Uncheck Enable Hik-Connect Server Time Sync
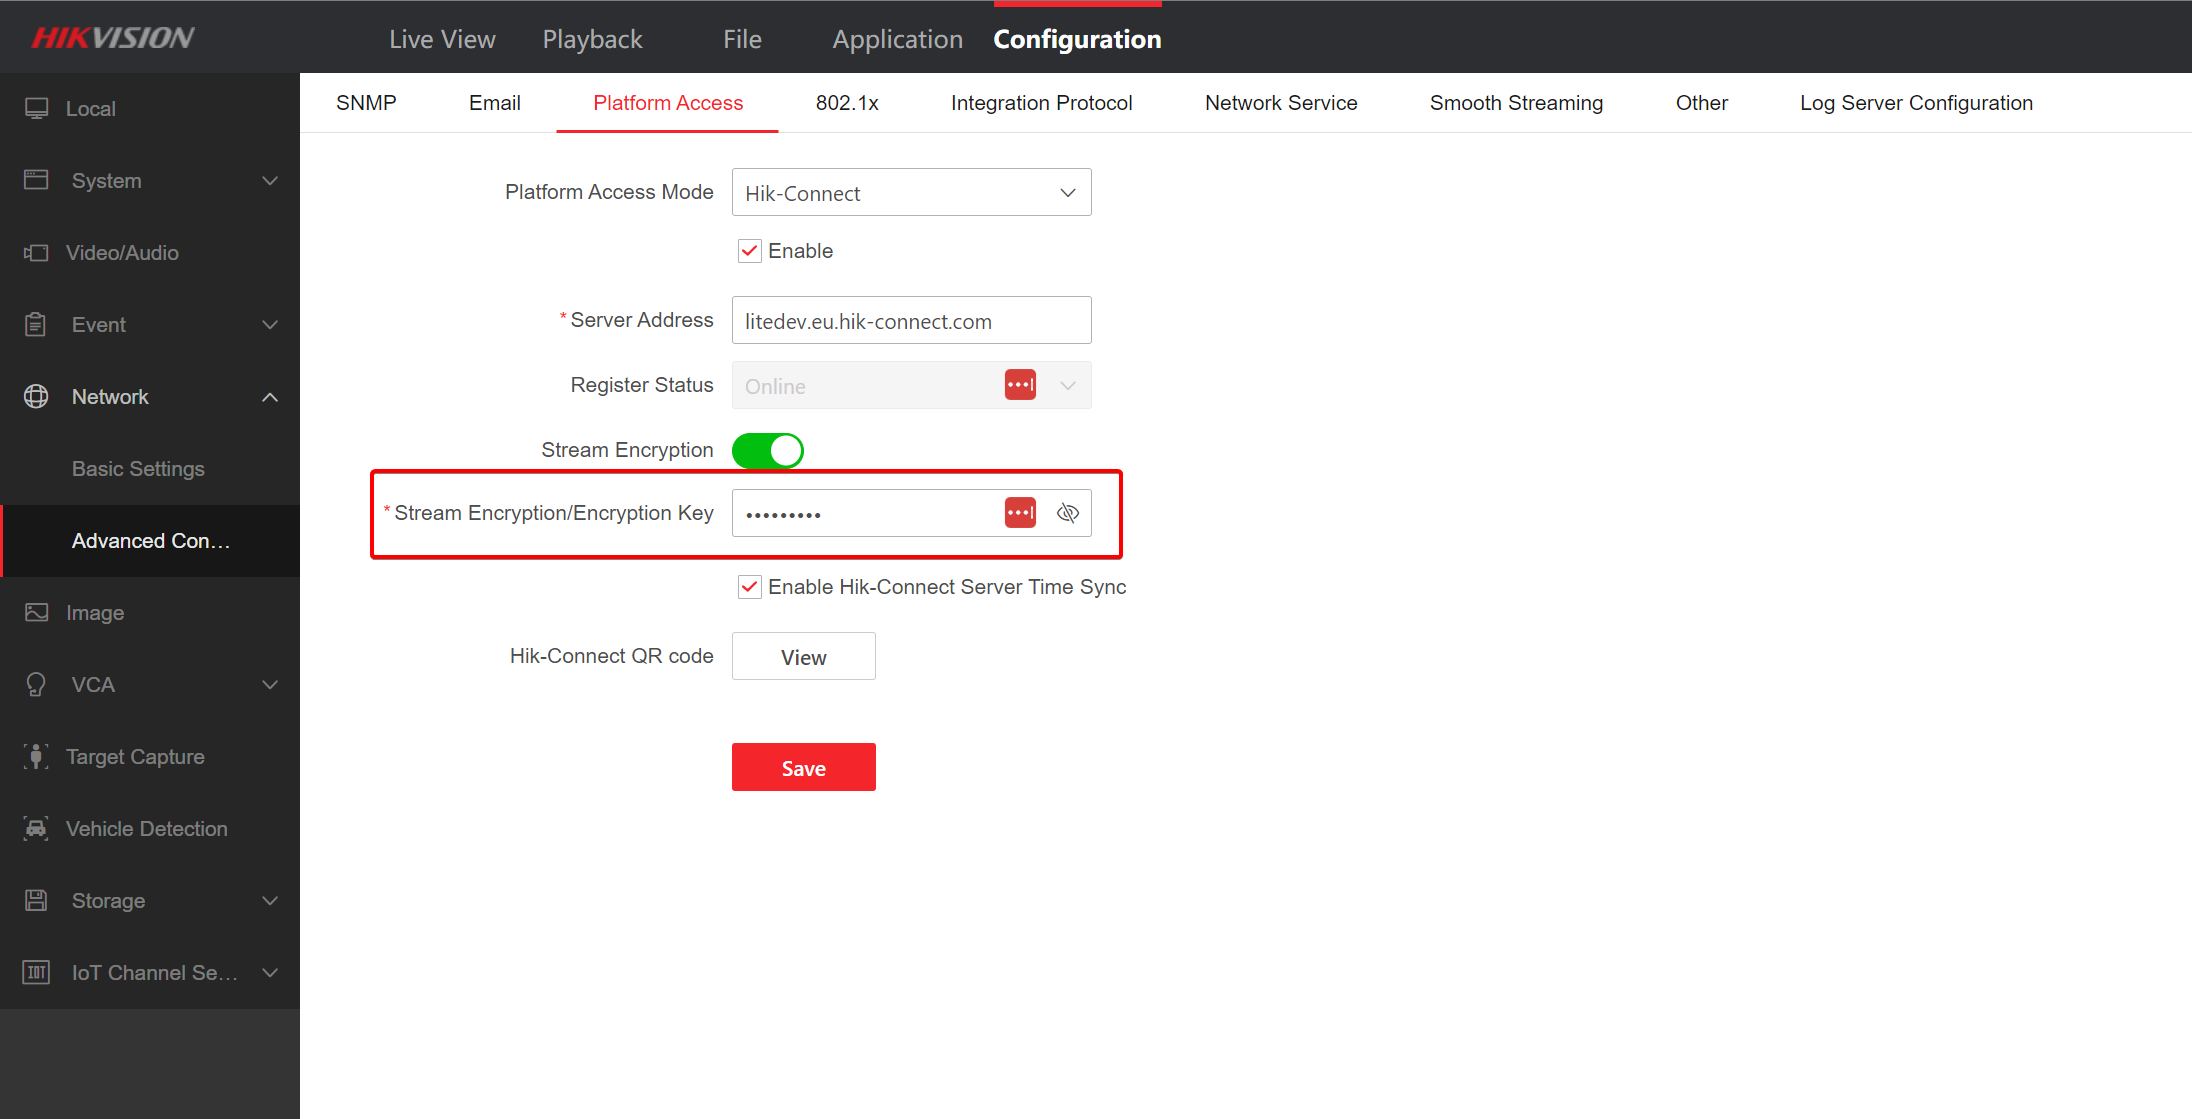Screen dimensions: 2192x1119 (749, 587)
